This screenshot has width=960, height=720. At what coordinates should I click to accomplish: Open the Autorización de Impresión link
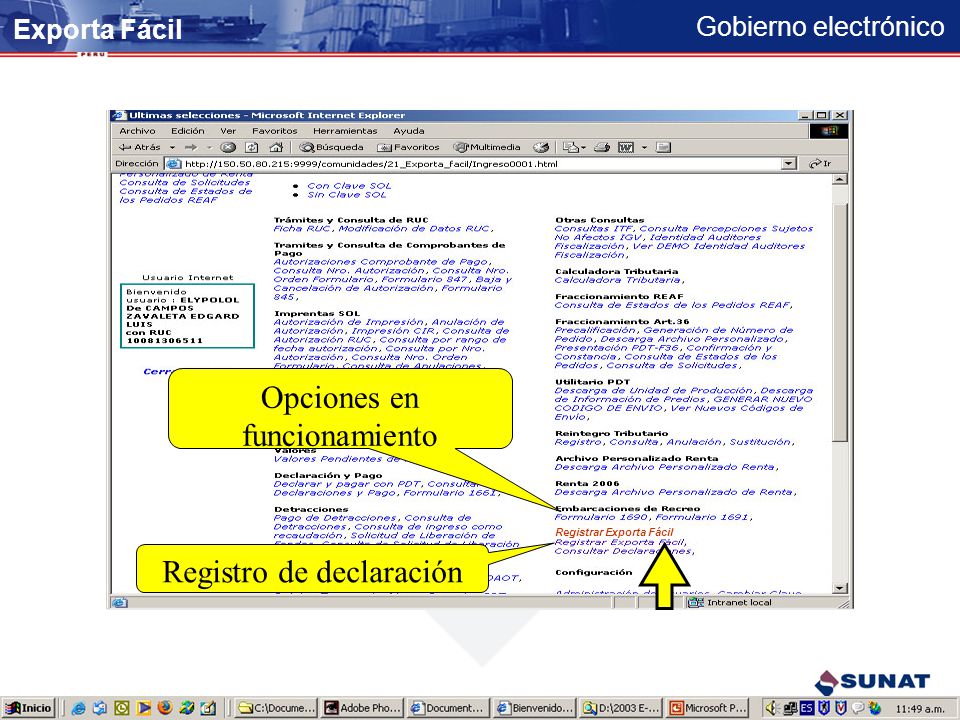(348, 322)
